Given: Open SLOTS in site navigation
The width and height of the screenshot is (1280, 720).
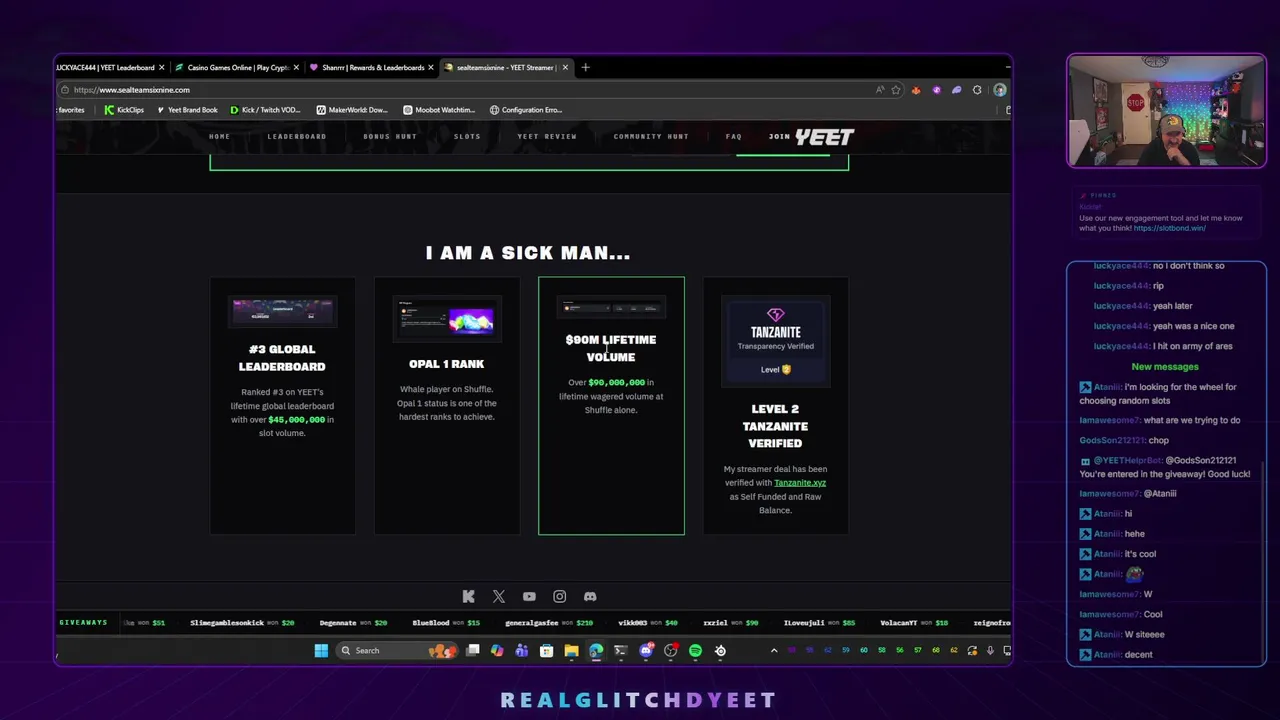Looking at the screenshot, I should (x=467, y=136).
